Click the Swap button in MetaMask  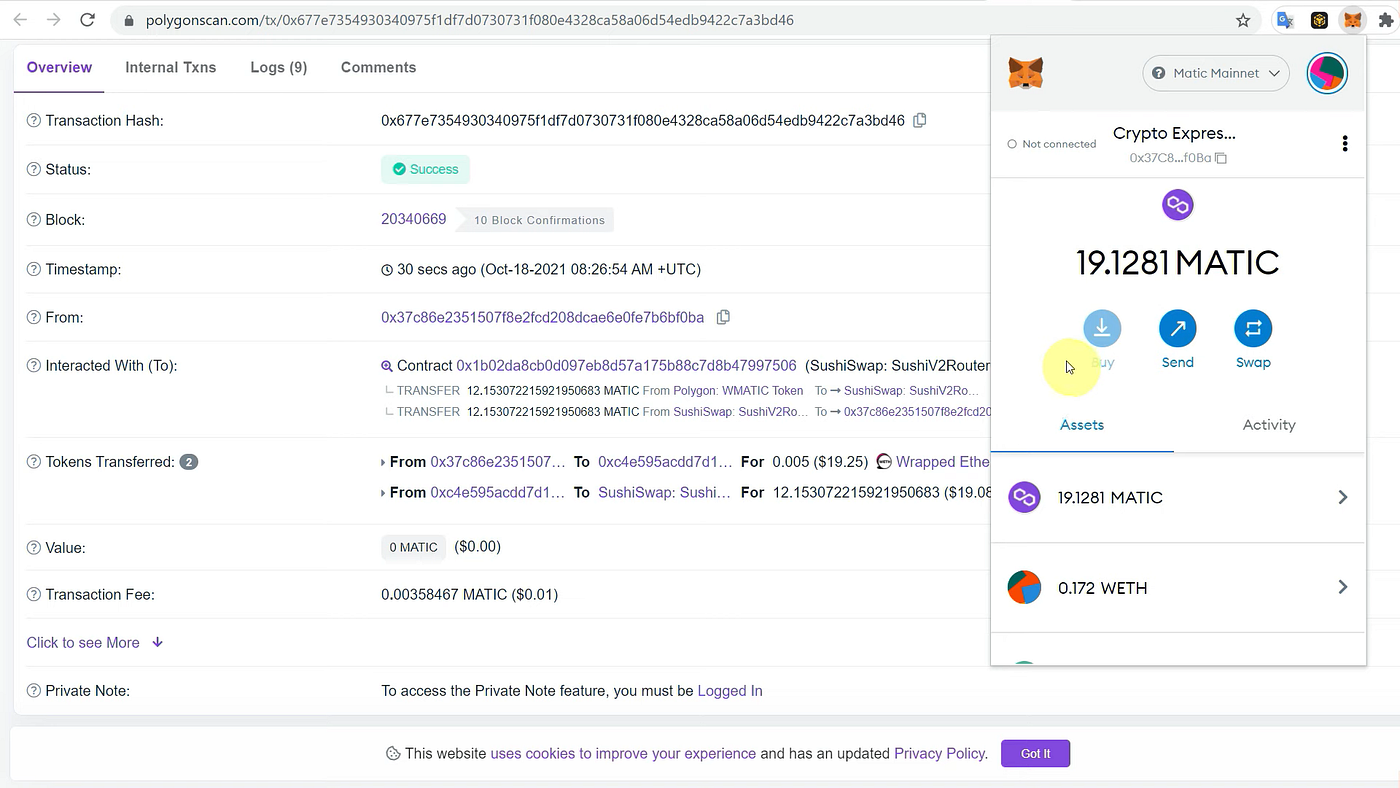pos(1253,340)
